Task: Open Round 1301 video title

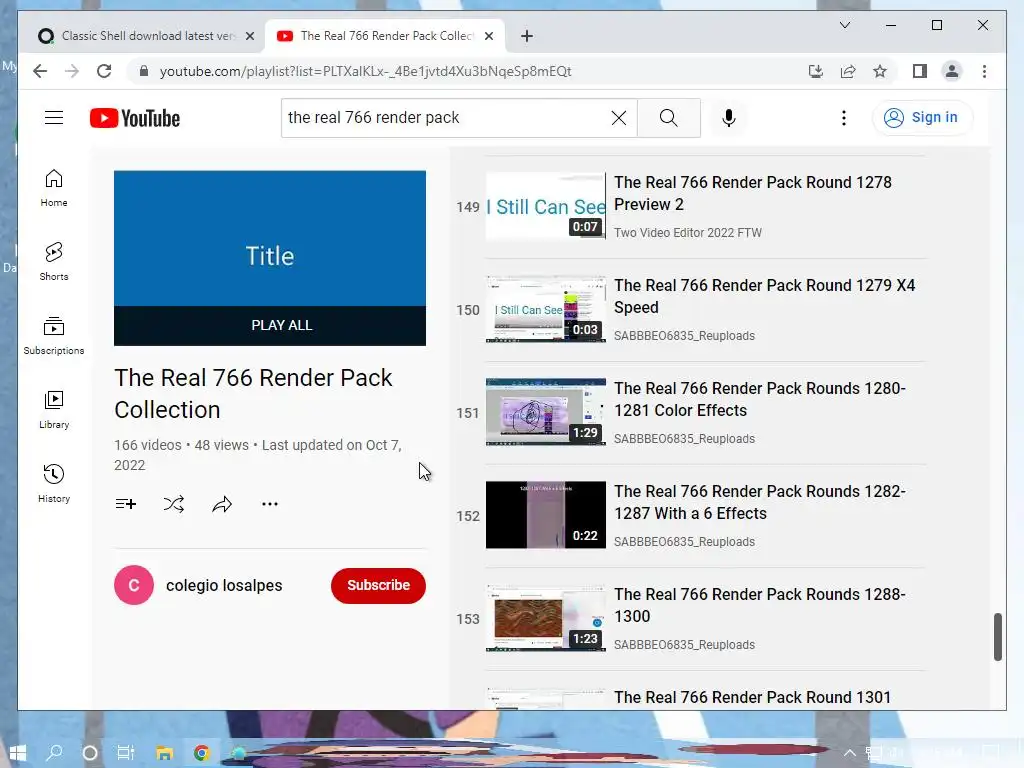Action: [x=752, y=697]
